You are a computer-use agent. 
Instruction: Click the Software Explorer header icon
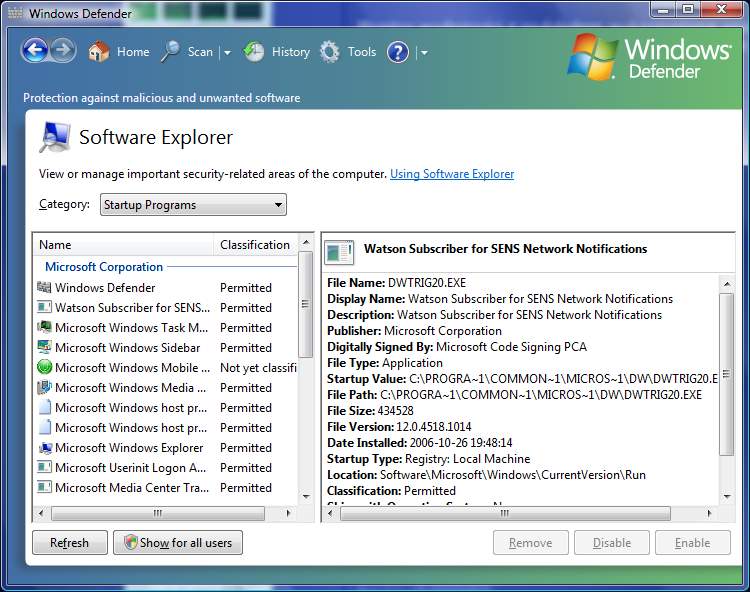[x=55, y=137]
